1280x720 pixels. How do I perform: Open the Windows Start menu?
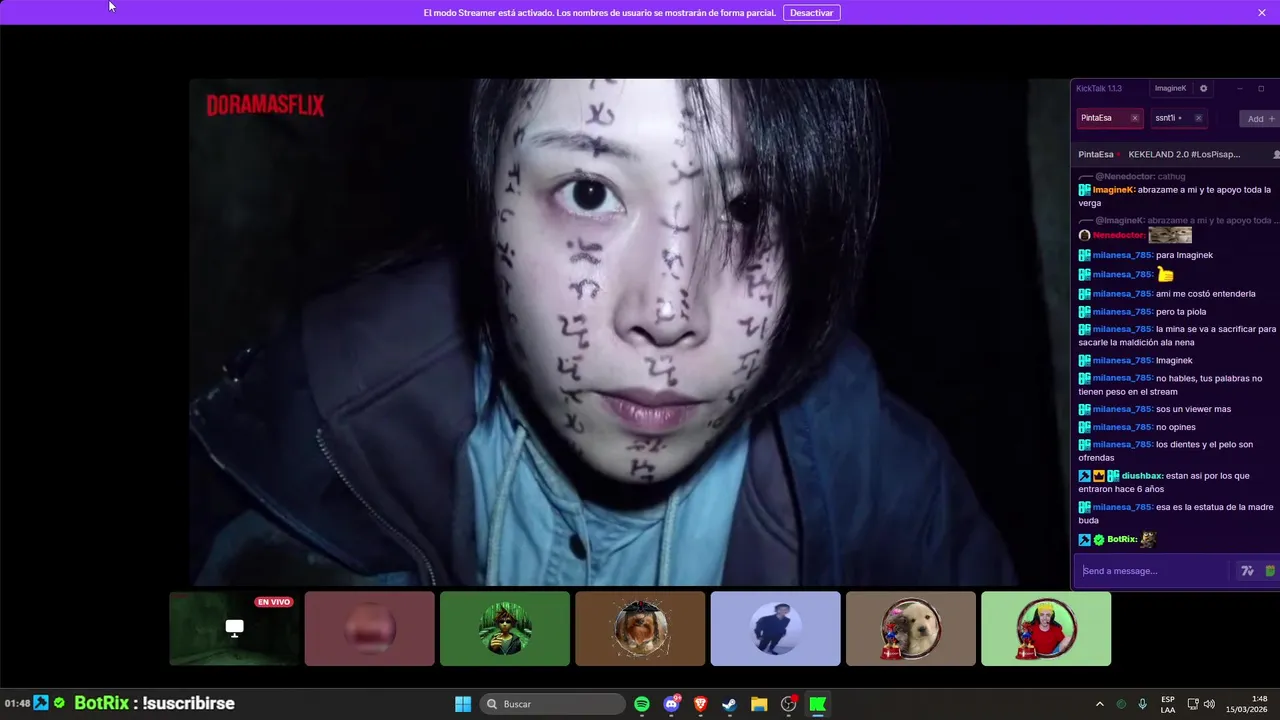pos(463,704)
